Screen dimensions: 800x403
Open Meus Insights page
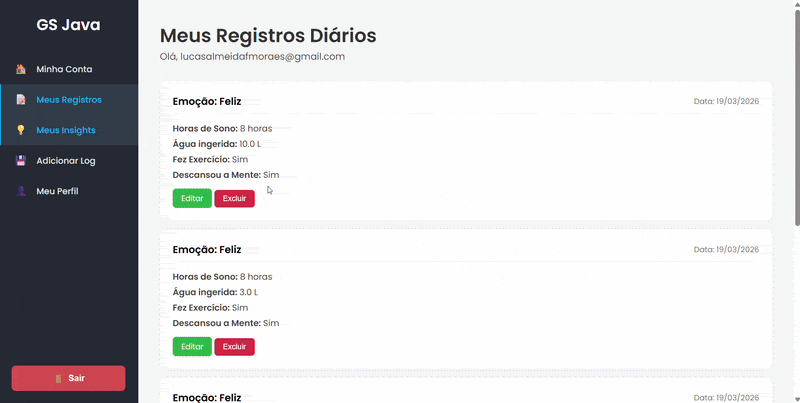coord(69,130)
